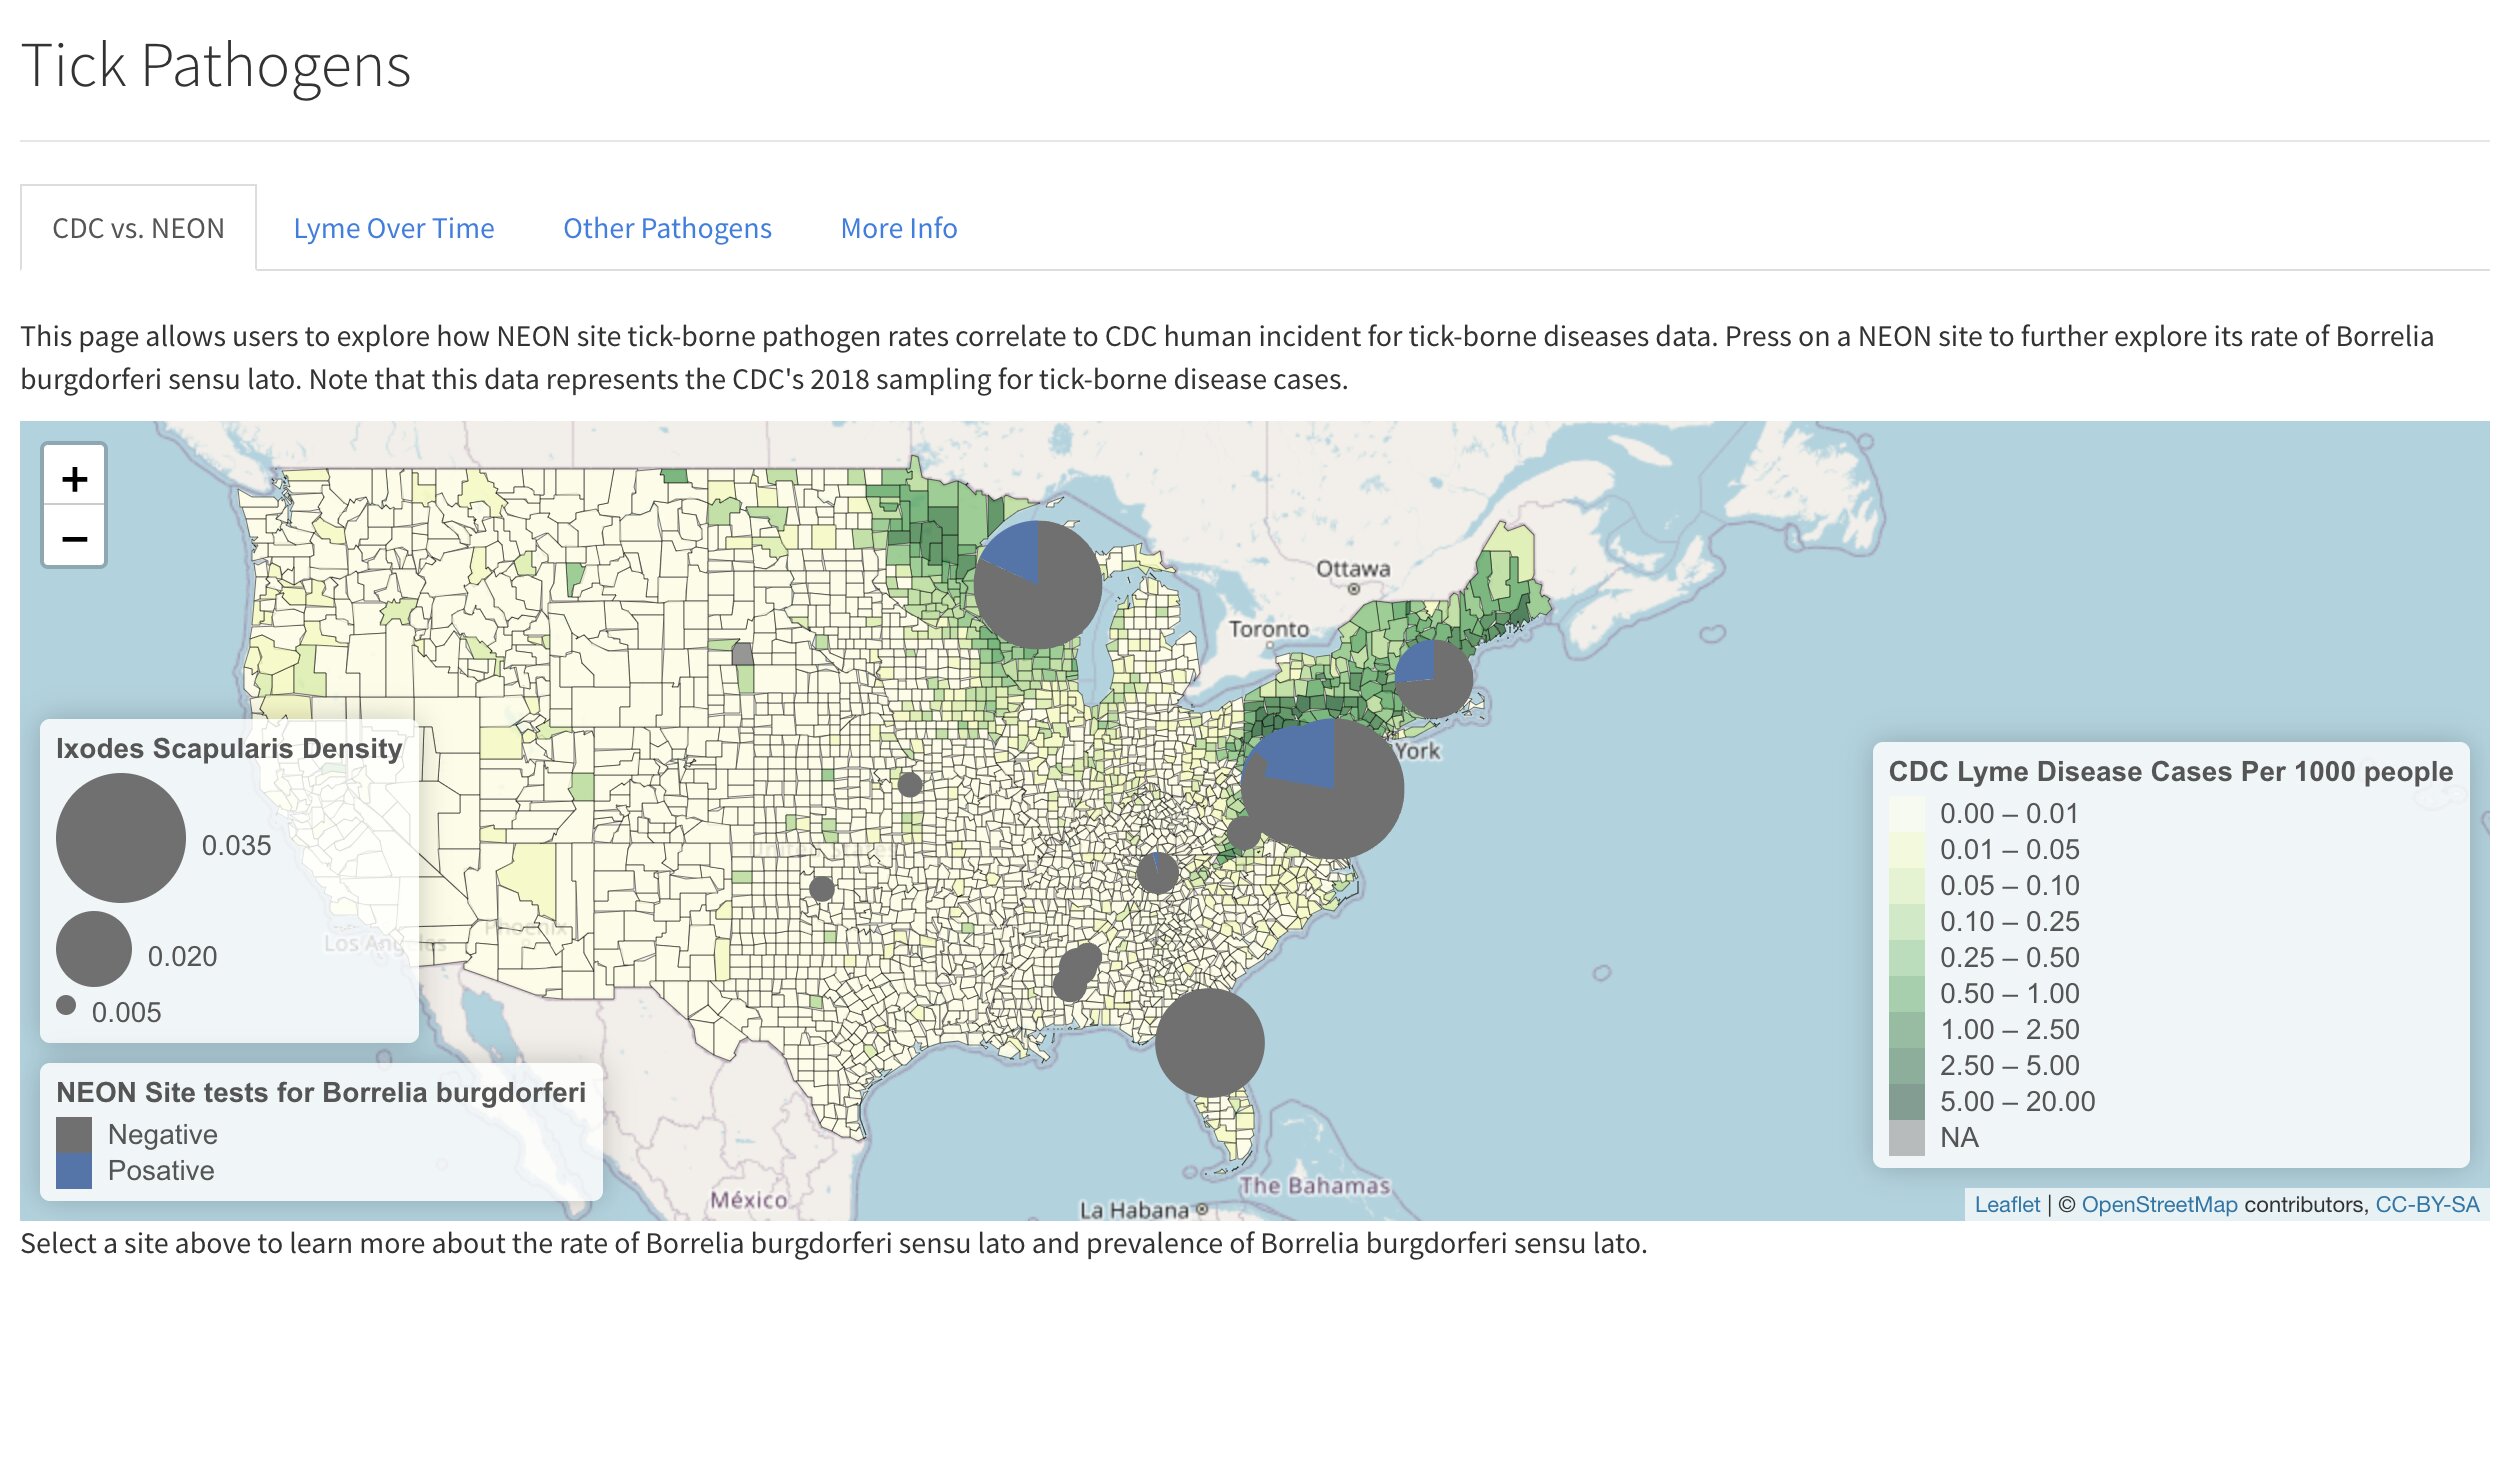Go to the More Info tab
This screenshot has width=2512, height=1468.
(899, 228)
